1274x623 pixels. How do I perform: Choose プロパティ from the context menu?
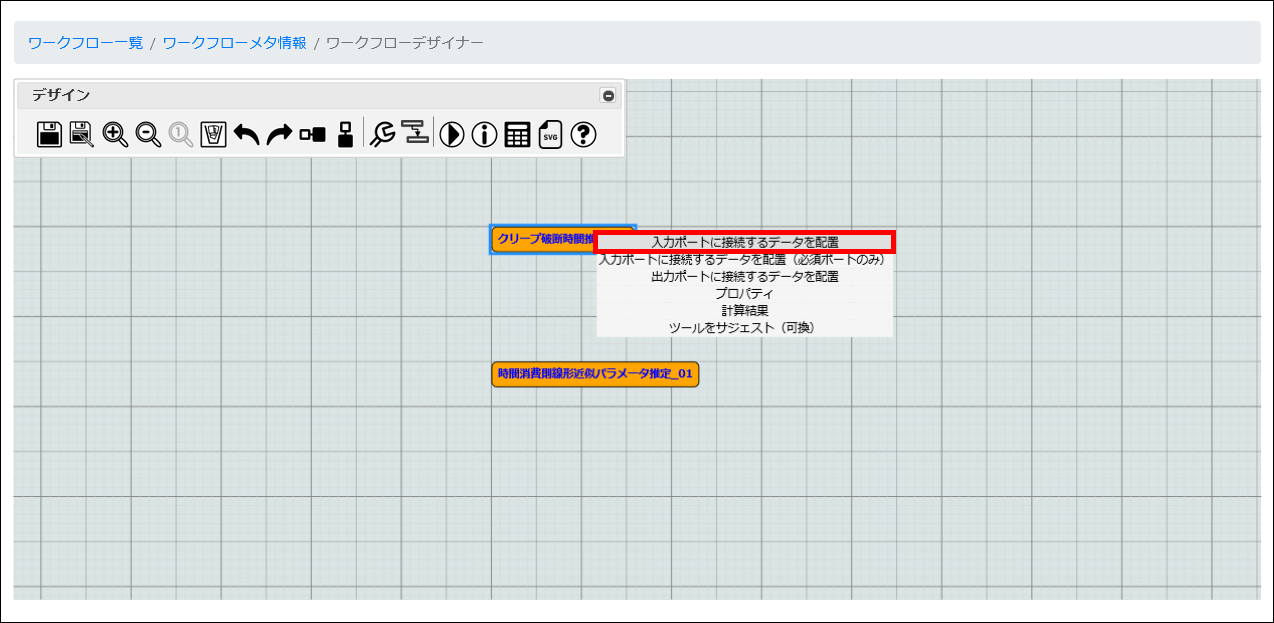(x=745, y=293)
